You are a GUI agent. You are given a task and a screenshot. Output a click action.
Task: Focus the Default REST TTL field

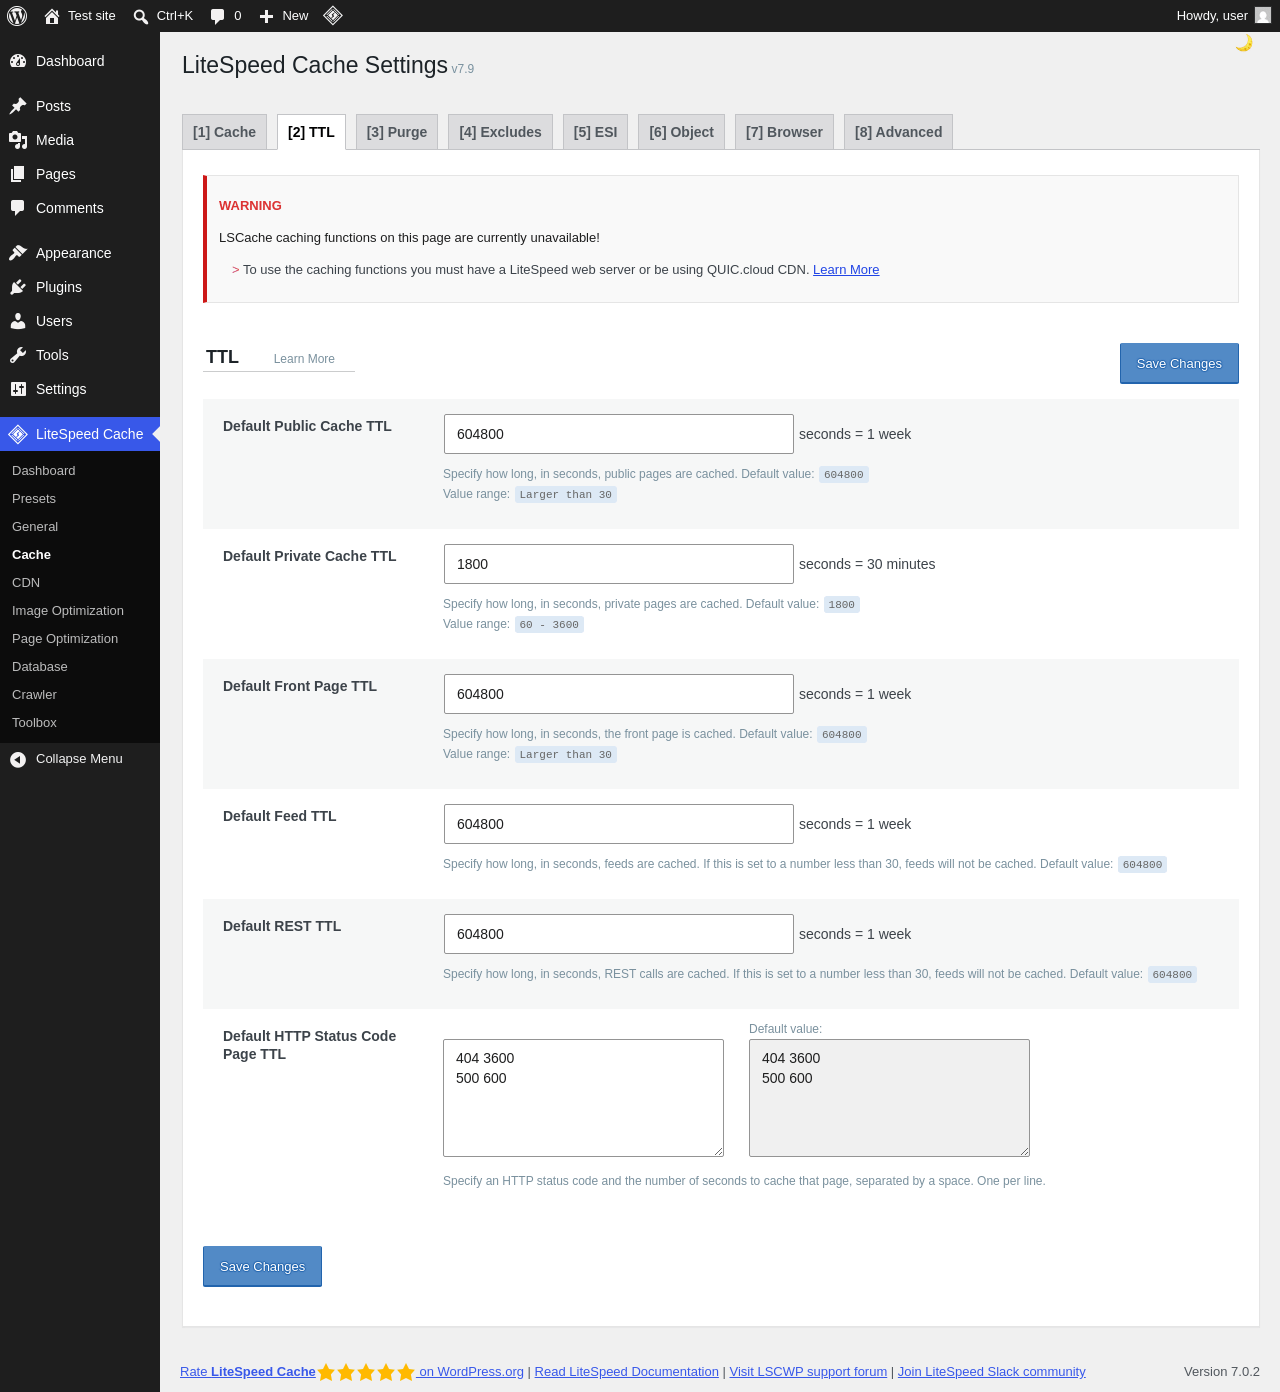(619, 934)
